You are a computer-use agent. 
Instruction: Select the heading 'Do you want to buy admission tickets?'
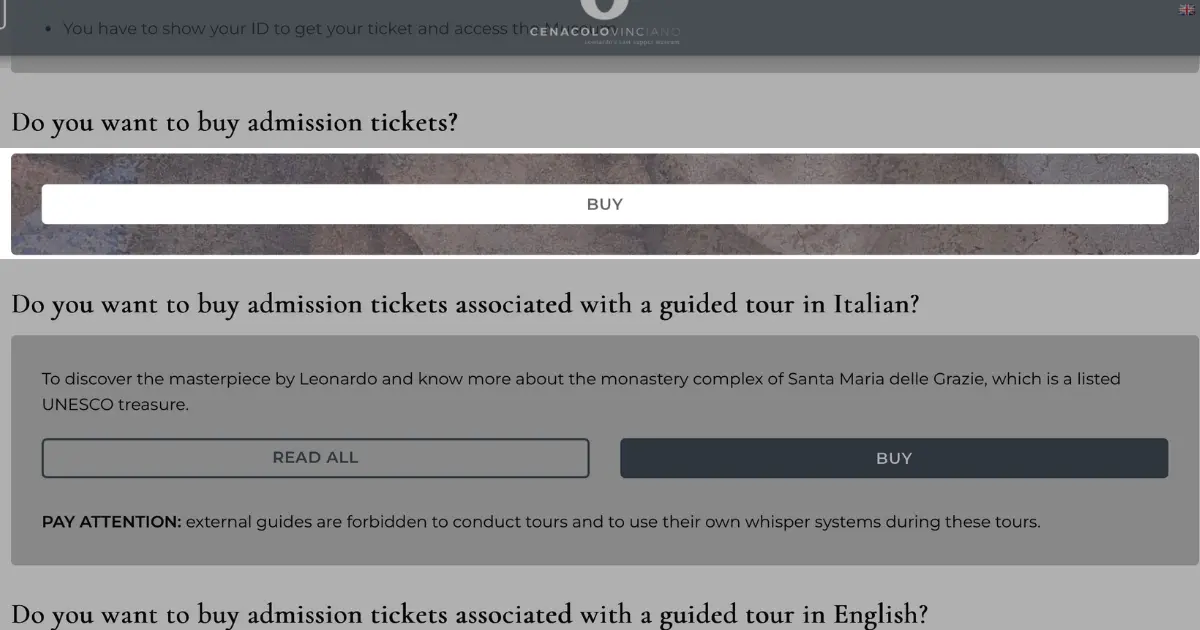(235, 123)
